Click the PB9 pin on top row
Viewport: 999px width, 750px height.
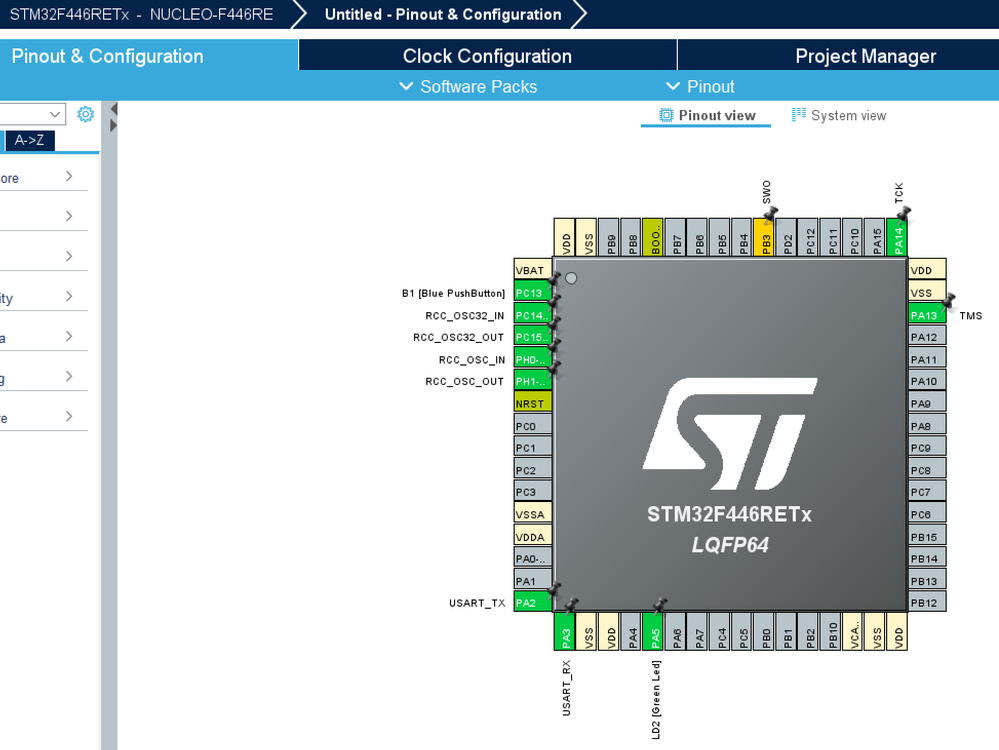[610, 237]
